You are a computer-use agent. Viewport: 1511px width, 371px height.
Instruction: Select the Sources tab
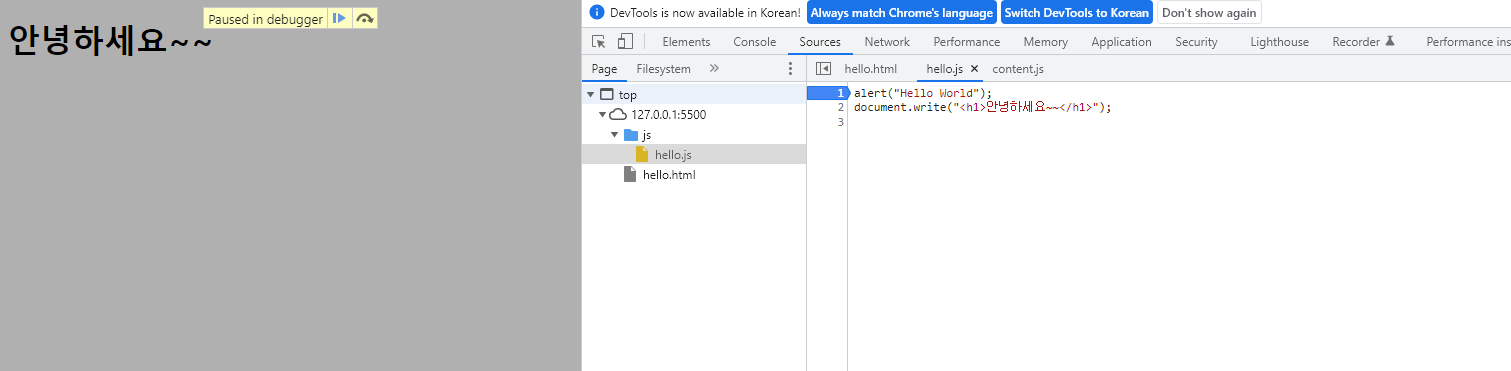[820, 42]
